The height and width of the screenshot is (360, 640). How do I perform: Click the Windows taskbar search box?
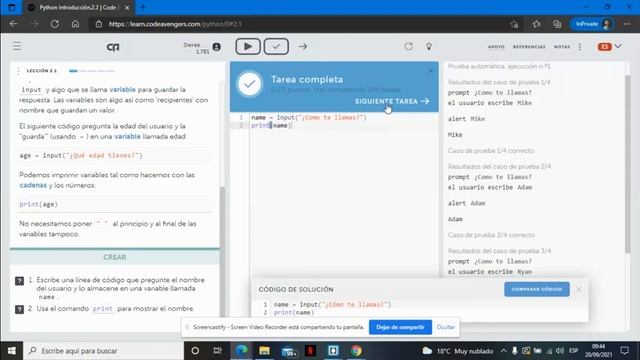(x=104, y=351)
